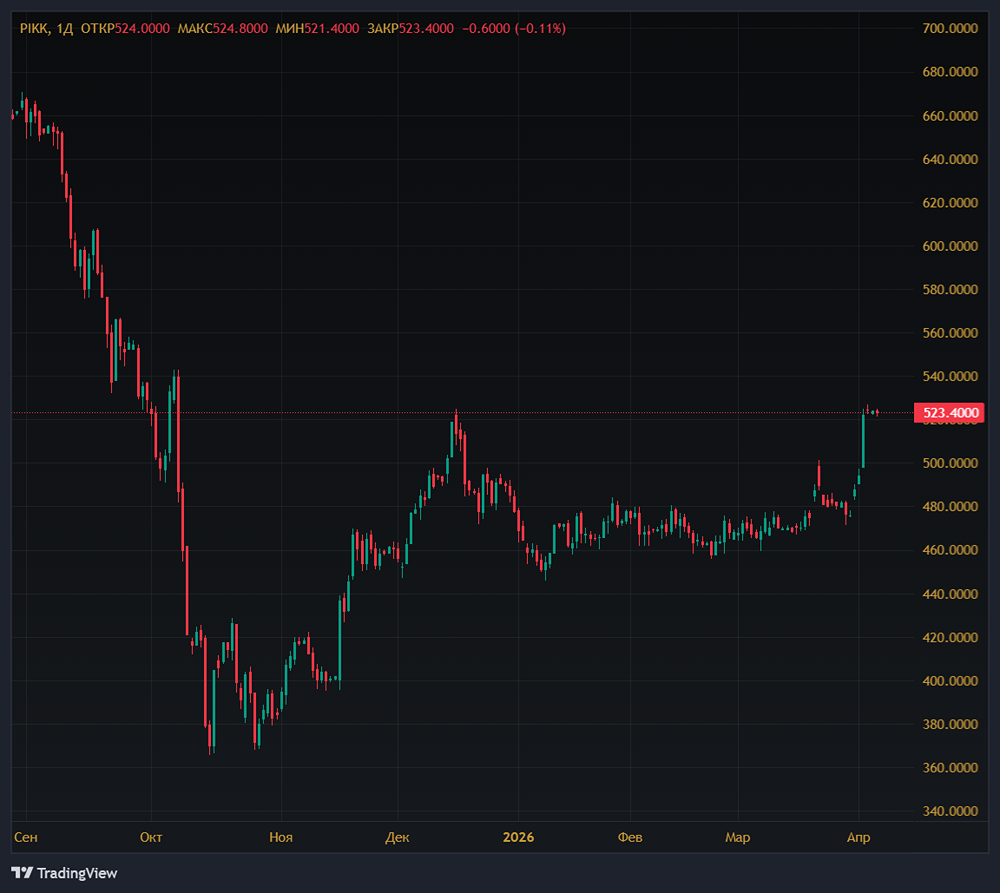
Task: Click the 640.0000 price axis label
Action: click(950, 159)
